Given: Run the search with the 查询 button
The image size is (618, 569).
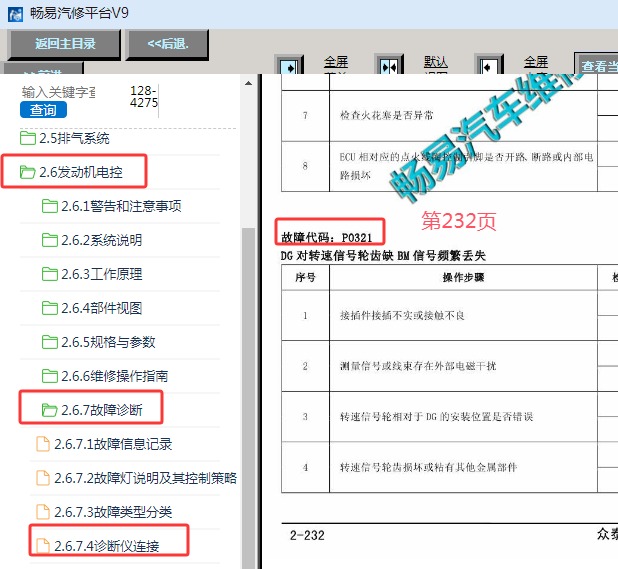Looking at the screenshot, I should pos(43,110).
